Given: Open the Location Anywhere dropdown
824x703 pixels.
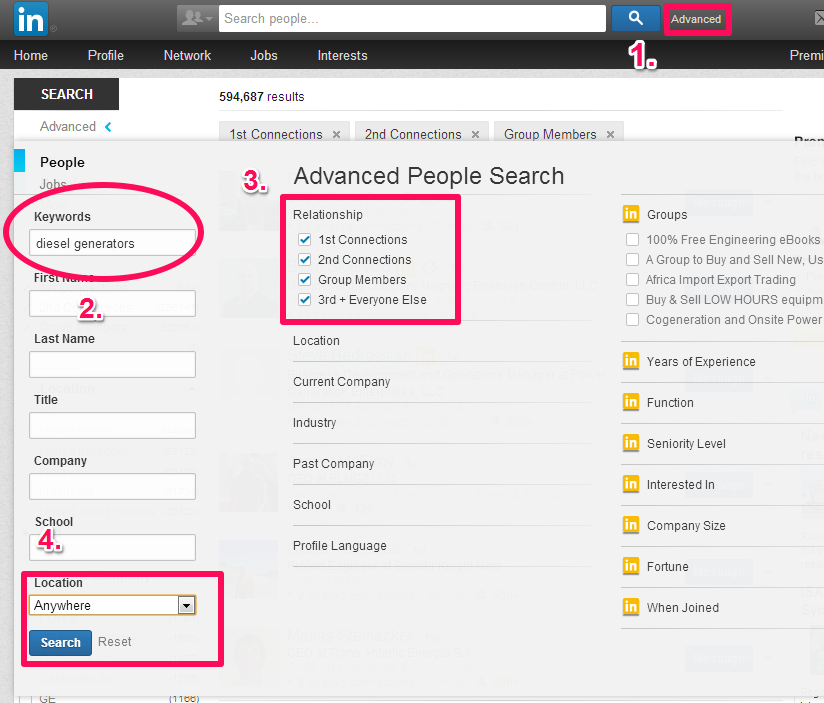Looking at the screenshot, I should pos(112,605).
